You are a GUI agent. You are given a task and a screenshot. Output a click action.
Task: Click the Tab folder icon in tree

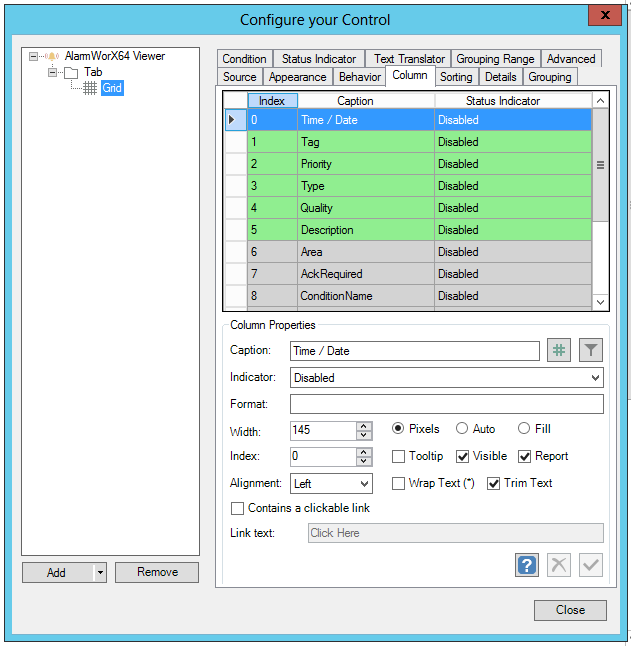(71, 73)
